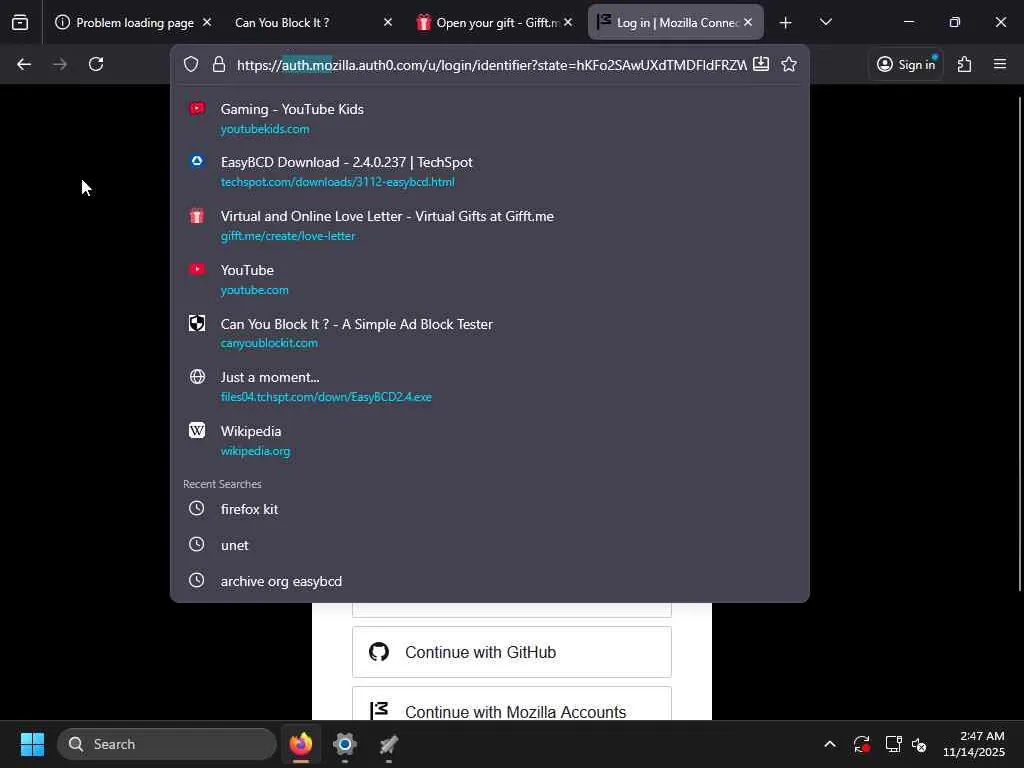Click the wikipedia.org URL text
Screen dimensions: 1024x768
point(255,451)
